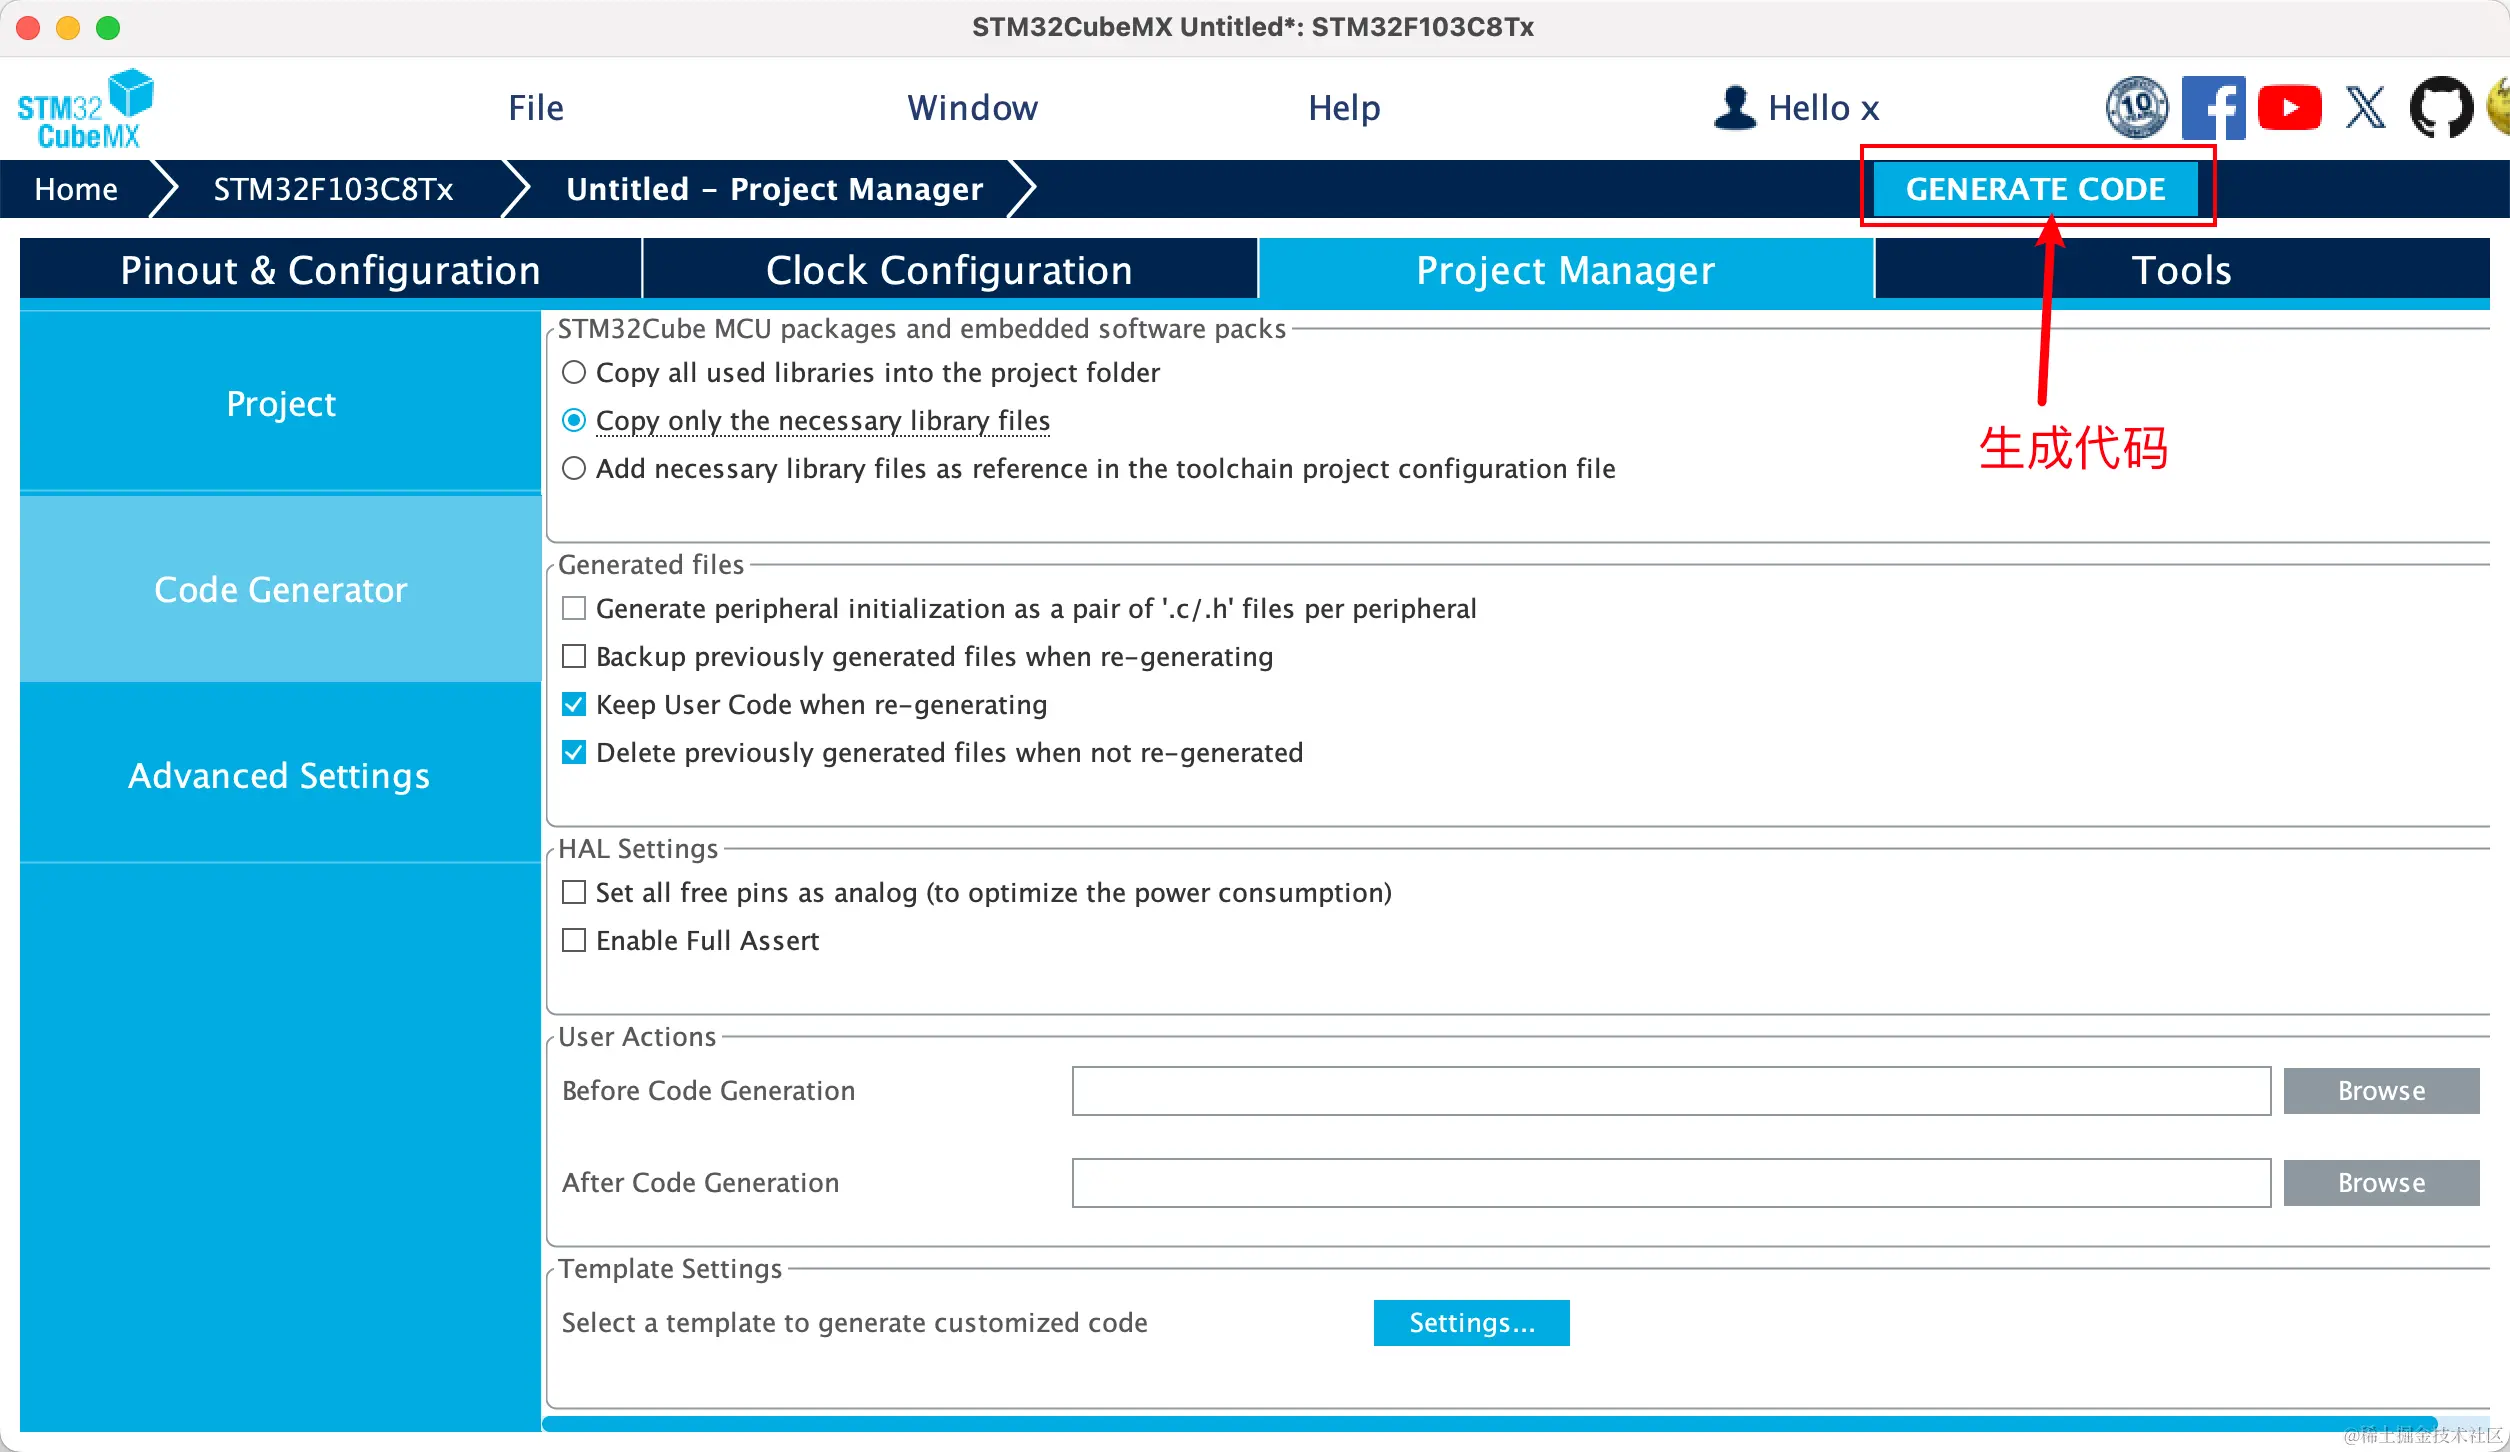Open the Advanced Settings side section
2510x1452 pixels.
click(280, 775)
